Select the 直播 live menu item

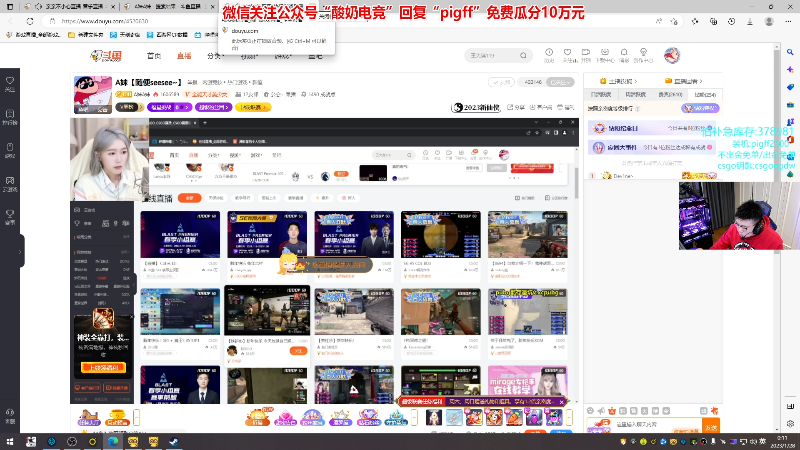click(184, 56)
